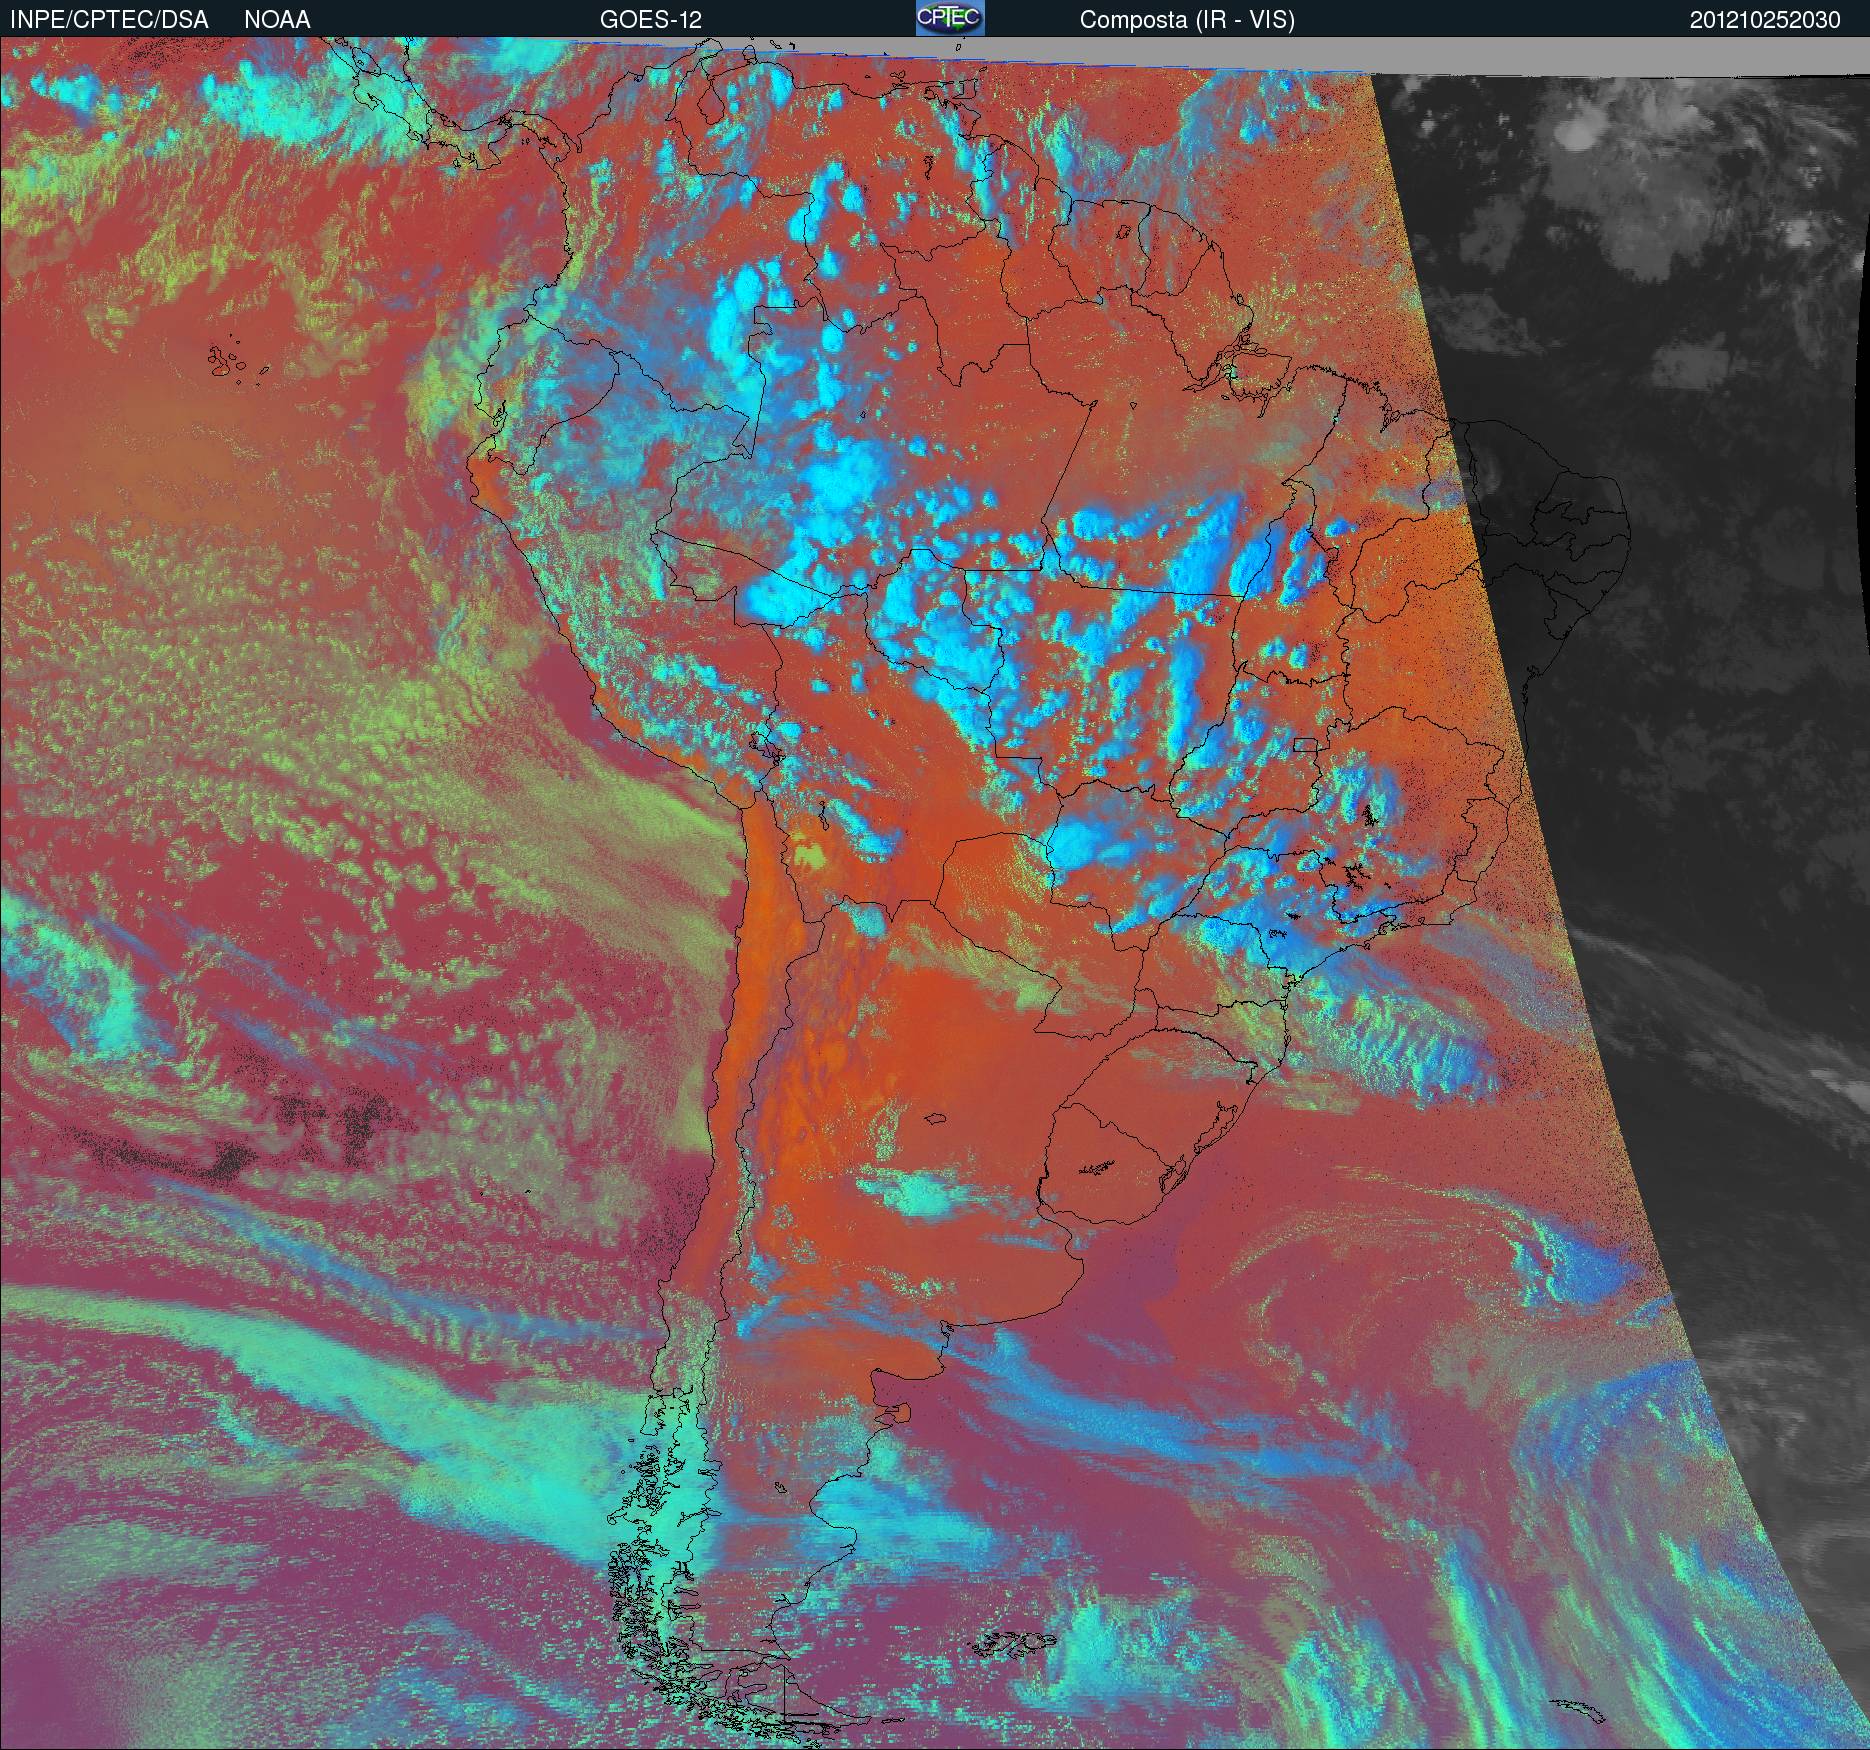This screenshot has height=1750, width=1870.
Task: Click the Composta (IR - VIS) title
Action: pos(1187,20)
